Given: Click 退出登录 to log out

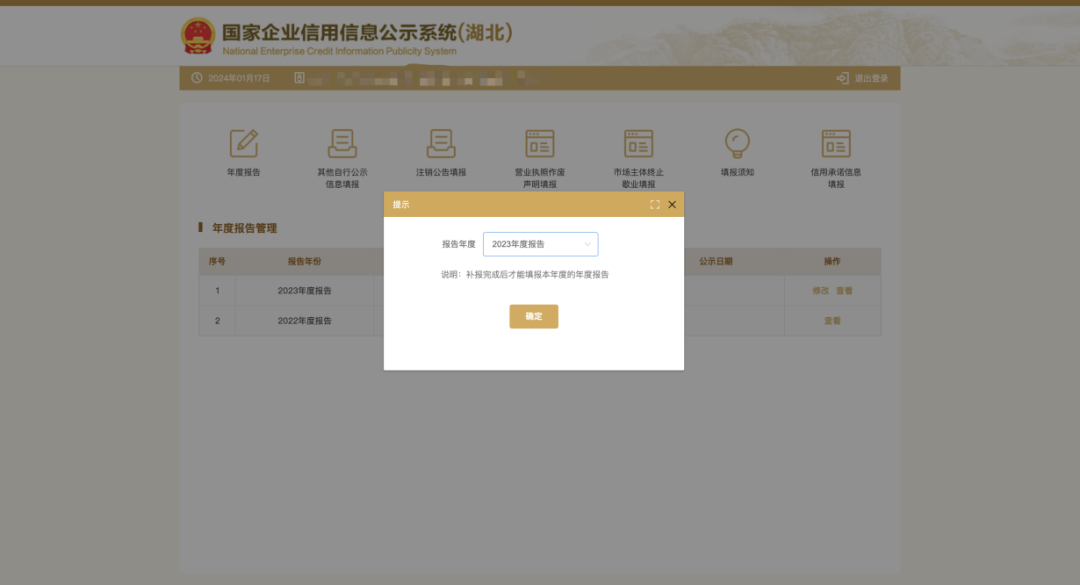Looking at the screenshot, I should [x=863, y=78].
